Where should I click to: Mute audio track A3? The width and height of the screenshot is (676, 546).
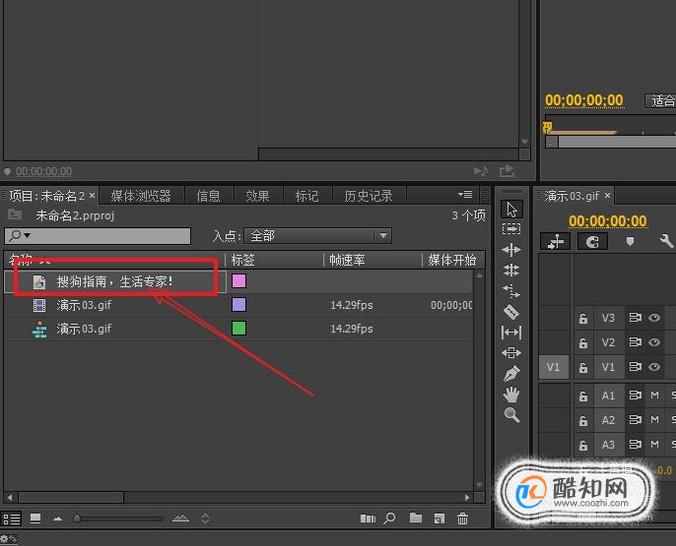pyautogui.click(x=654, y=444)
